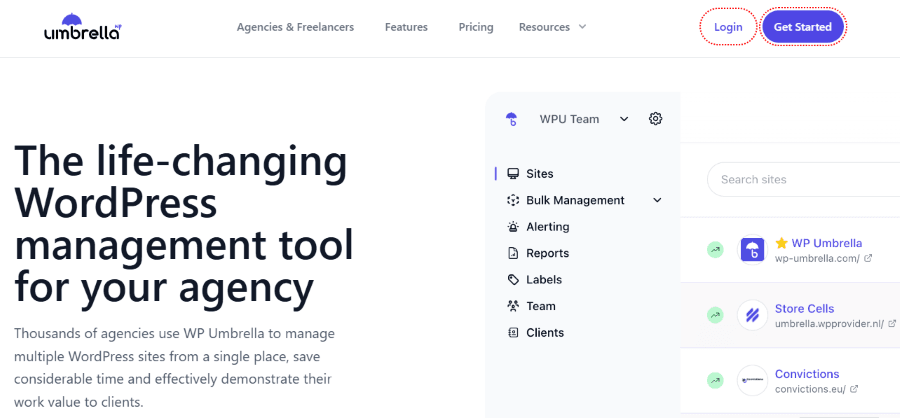
Task: Open Agencies & Freelancers nav item
Action: (295, 27)
